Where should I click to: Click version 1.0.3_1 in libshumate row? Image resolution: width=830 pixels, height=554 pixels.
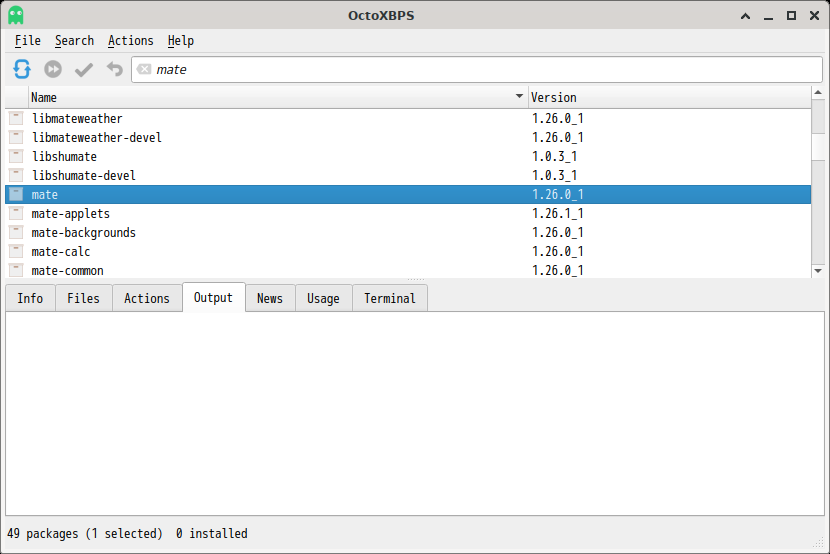point(554,157)
